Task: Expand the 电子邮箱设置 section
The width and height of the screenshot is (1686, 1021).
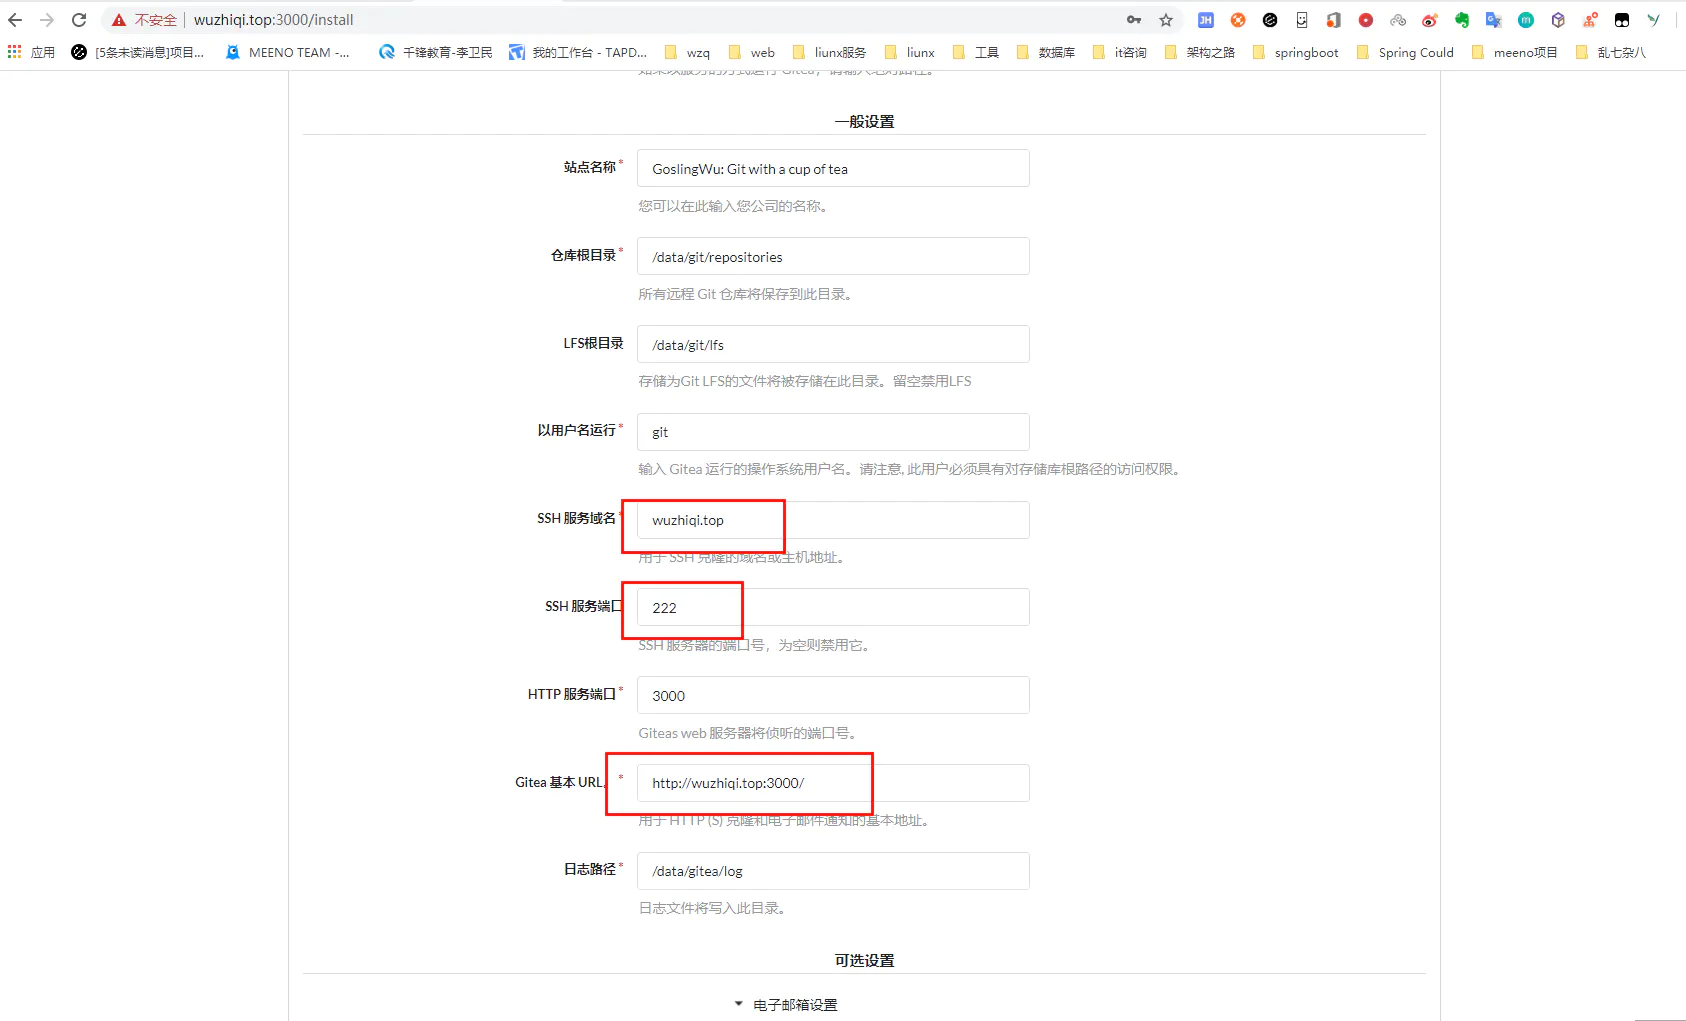Action: coord(786,1005)
